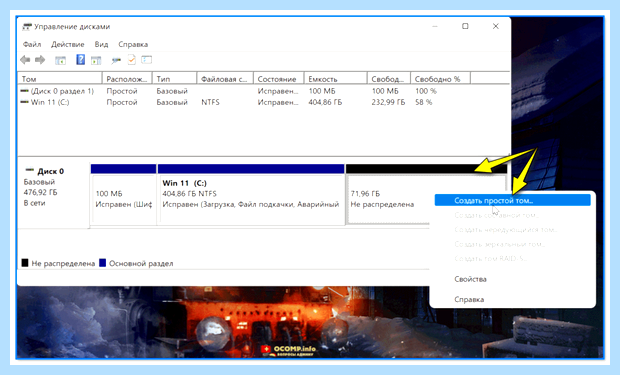Click the 232,99 ГБ free space cell

(388, 102)
